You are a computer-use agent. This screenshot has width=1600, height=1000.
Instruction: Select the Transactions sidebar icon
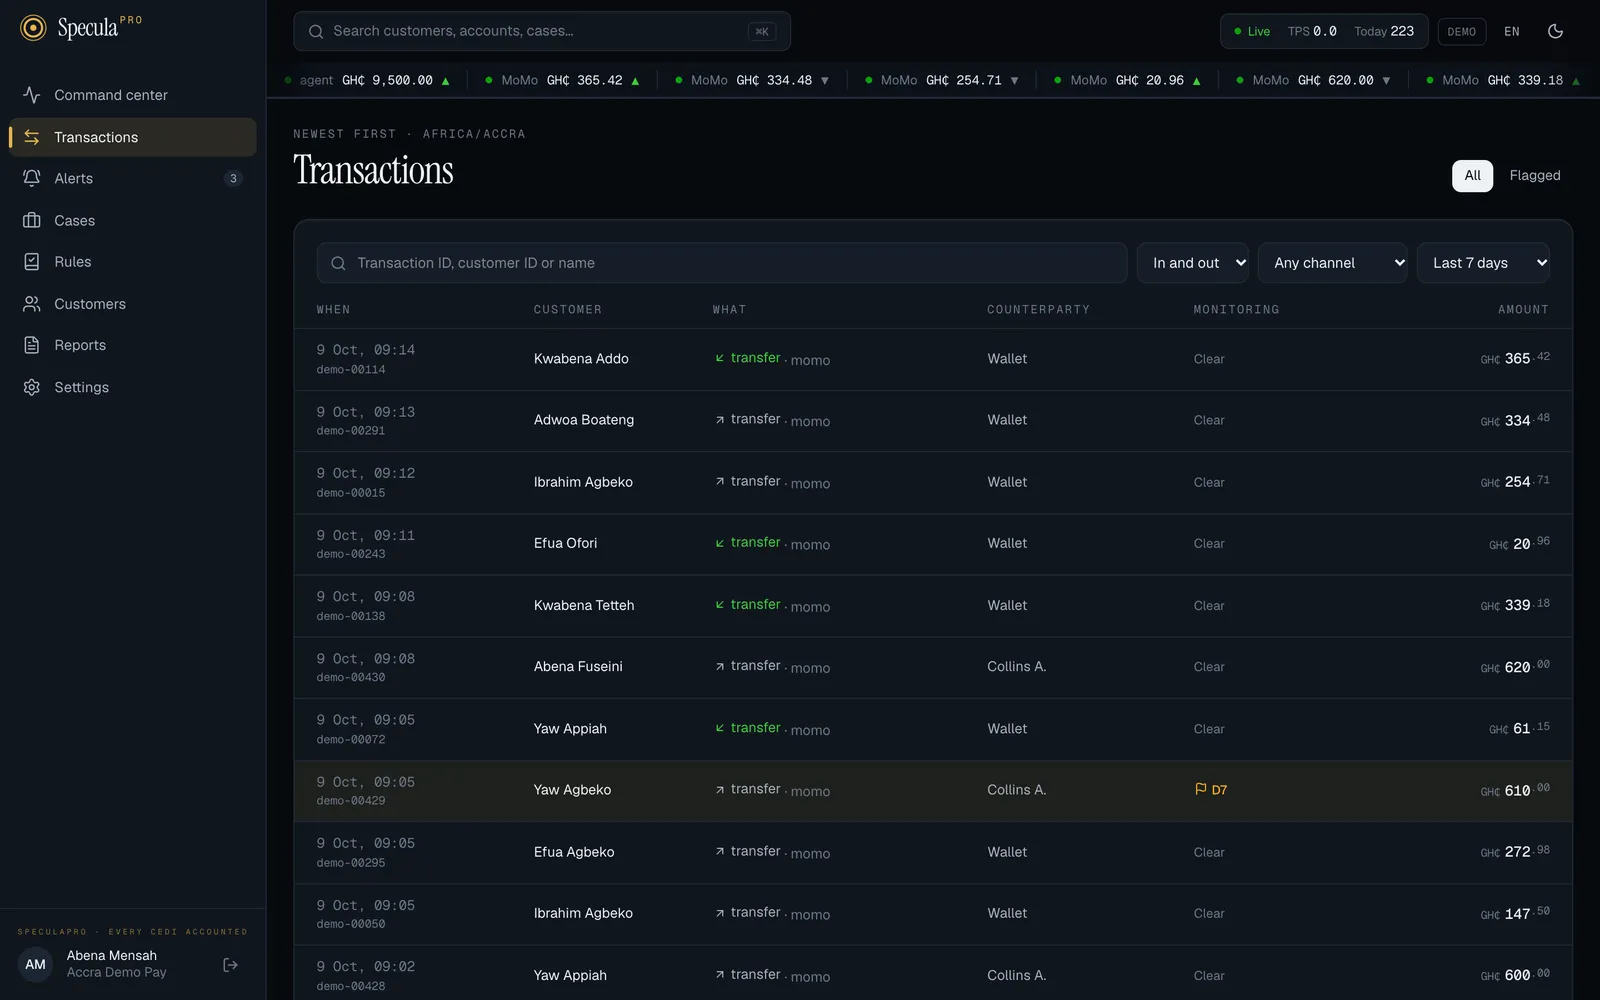[32, 137]
